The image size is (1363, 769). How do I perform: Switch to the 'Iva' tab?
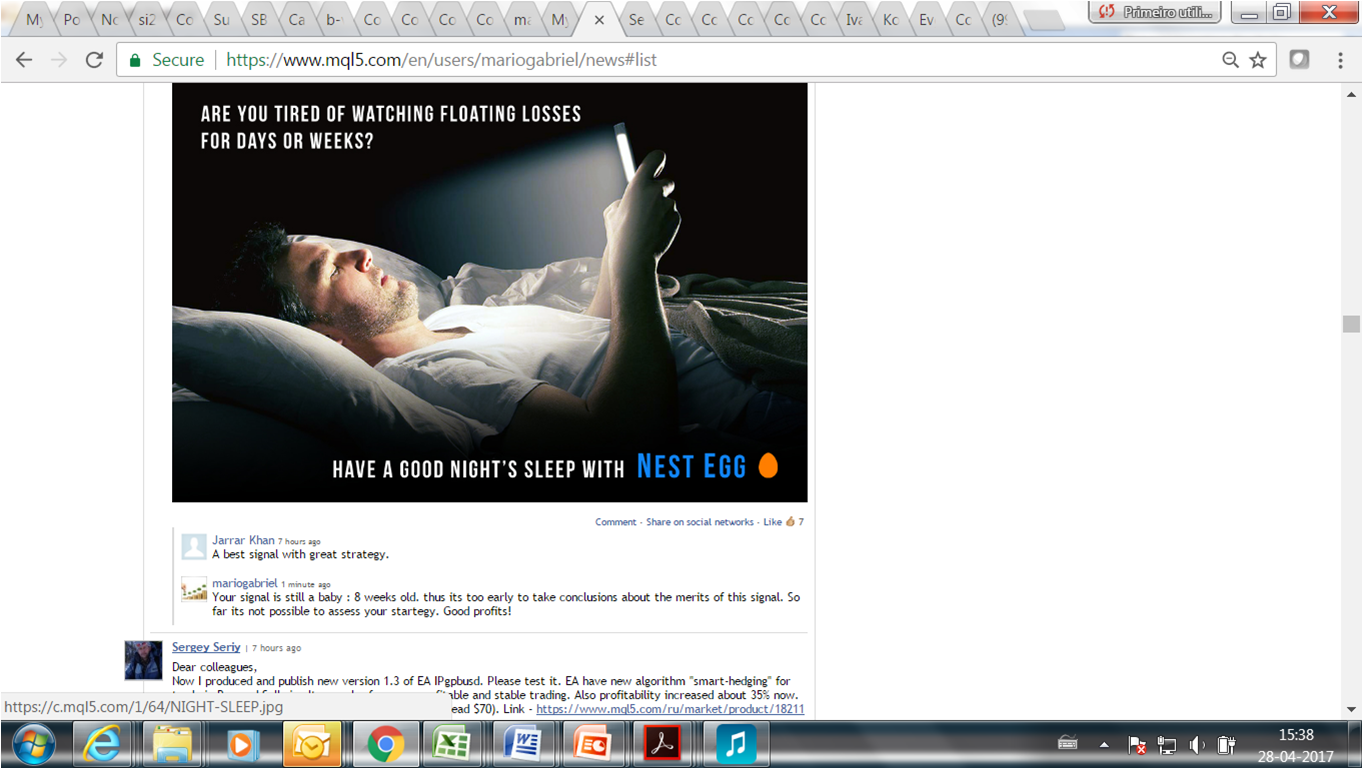point(854,20)
